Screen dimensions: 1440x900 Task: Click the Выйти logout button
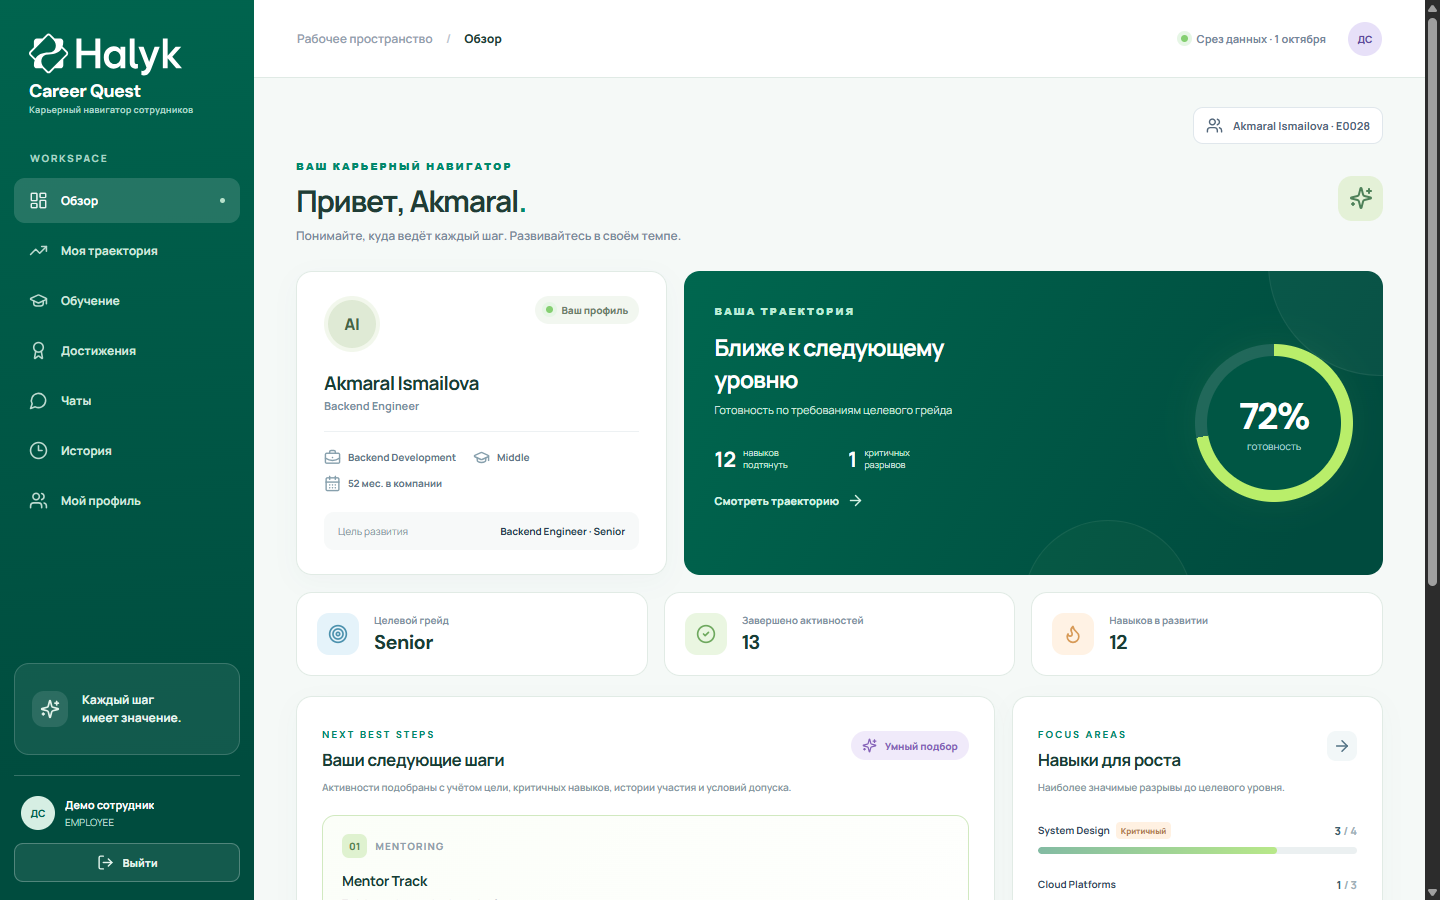(x=127, y=862)
